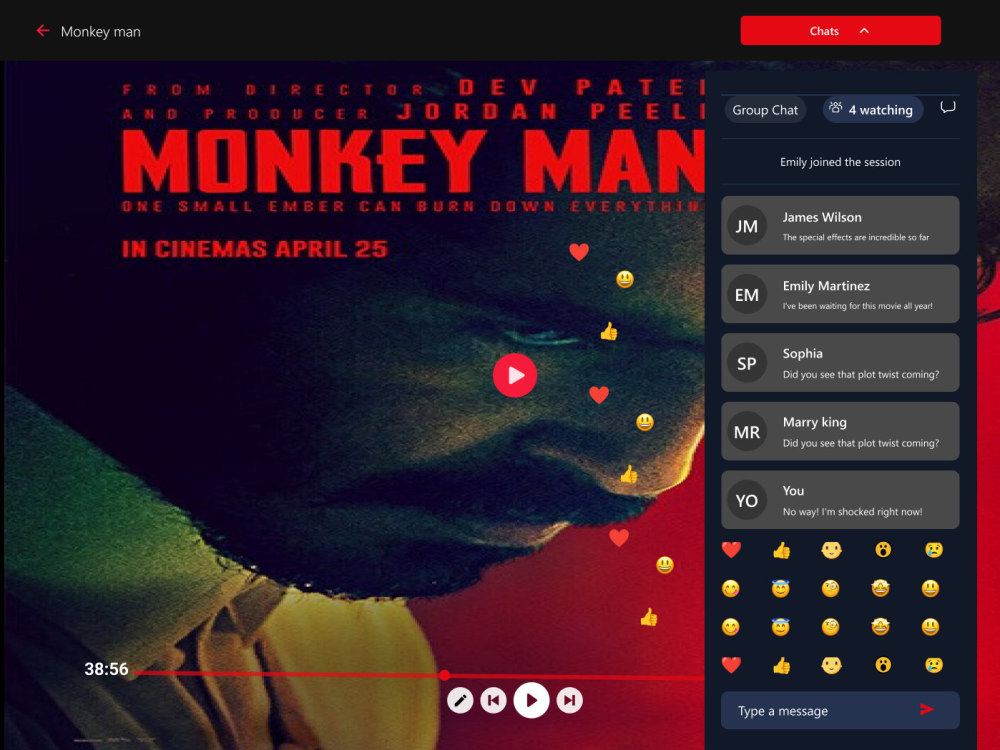1000x750 pixels.
Task: Click the 38:56 elapsed time
Action: coord(106,669)
